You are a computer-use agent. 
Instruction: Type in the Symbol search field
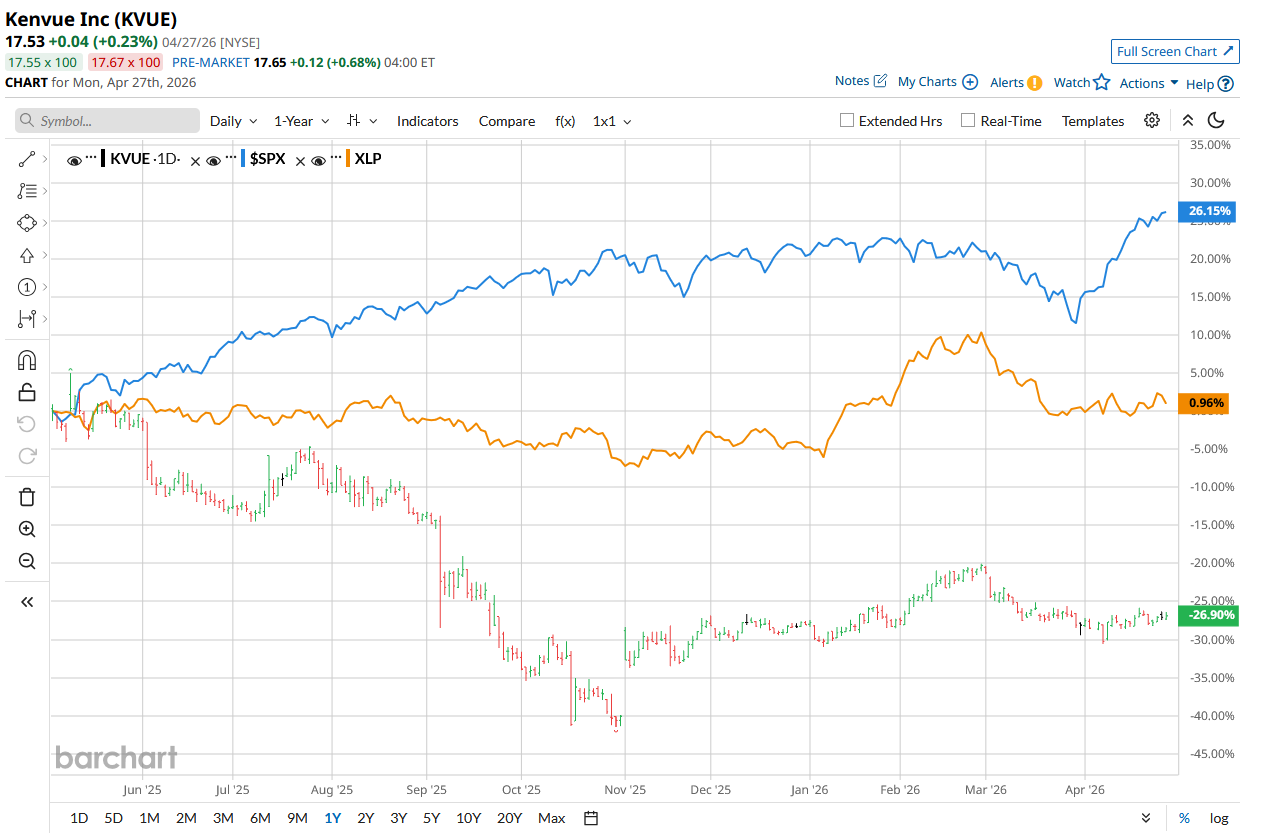click(x=108, y=121)
